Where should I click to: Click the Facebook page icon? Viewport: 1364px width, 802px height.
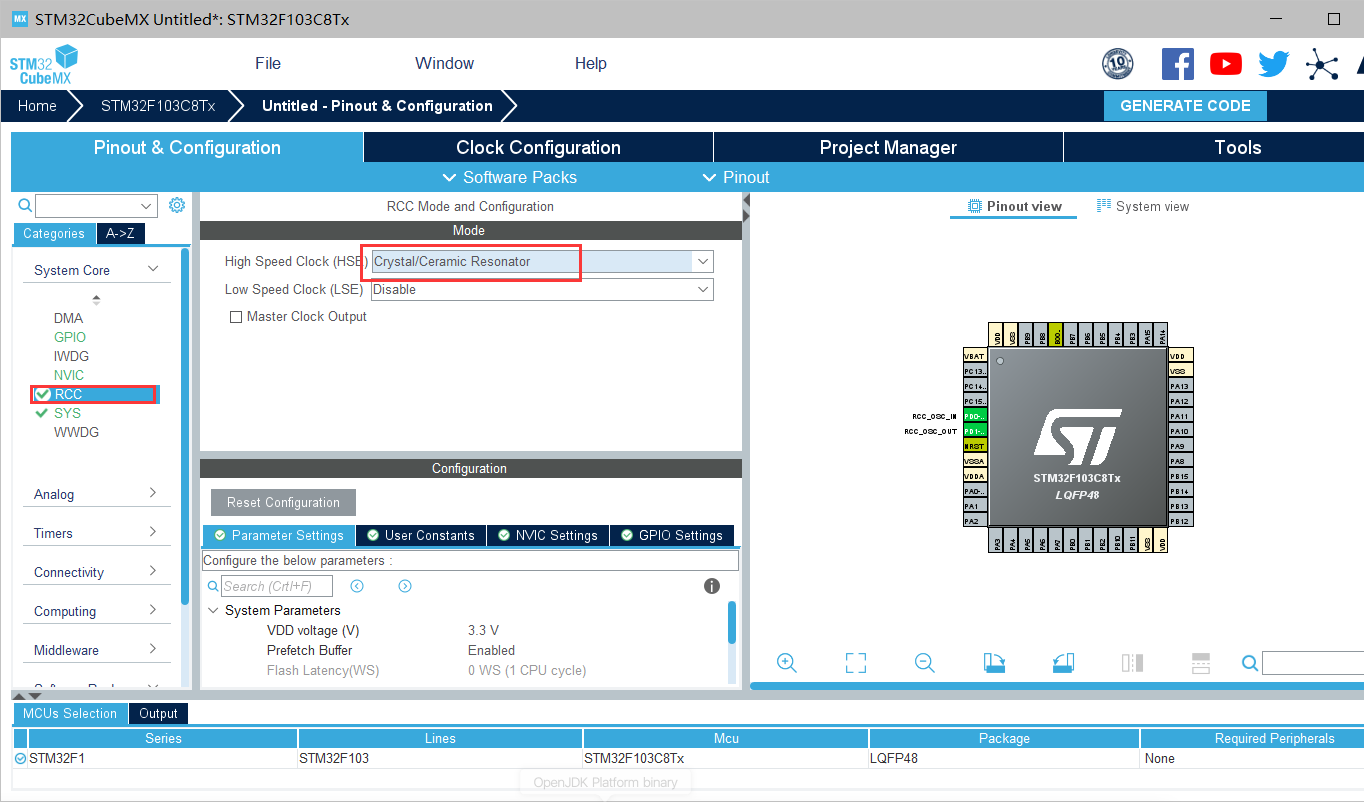click(x=1177, y=63)
